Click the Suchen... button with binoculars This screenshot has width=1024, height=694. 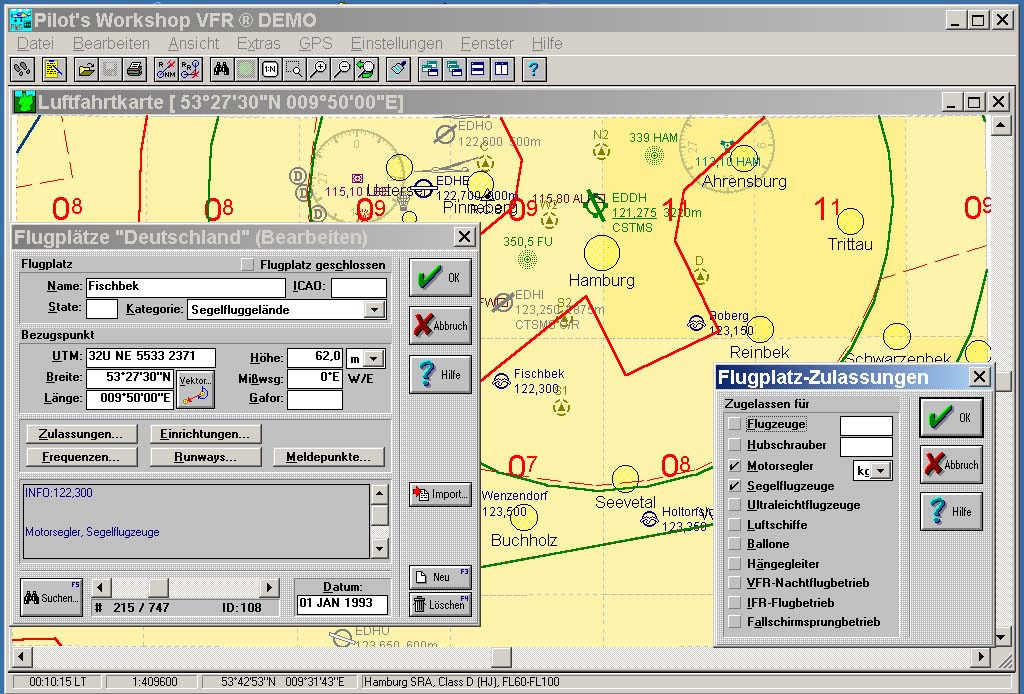coord(52,597)
